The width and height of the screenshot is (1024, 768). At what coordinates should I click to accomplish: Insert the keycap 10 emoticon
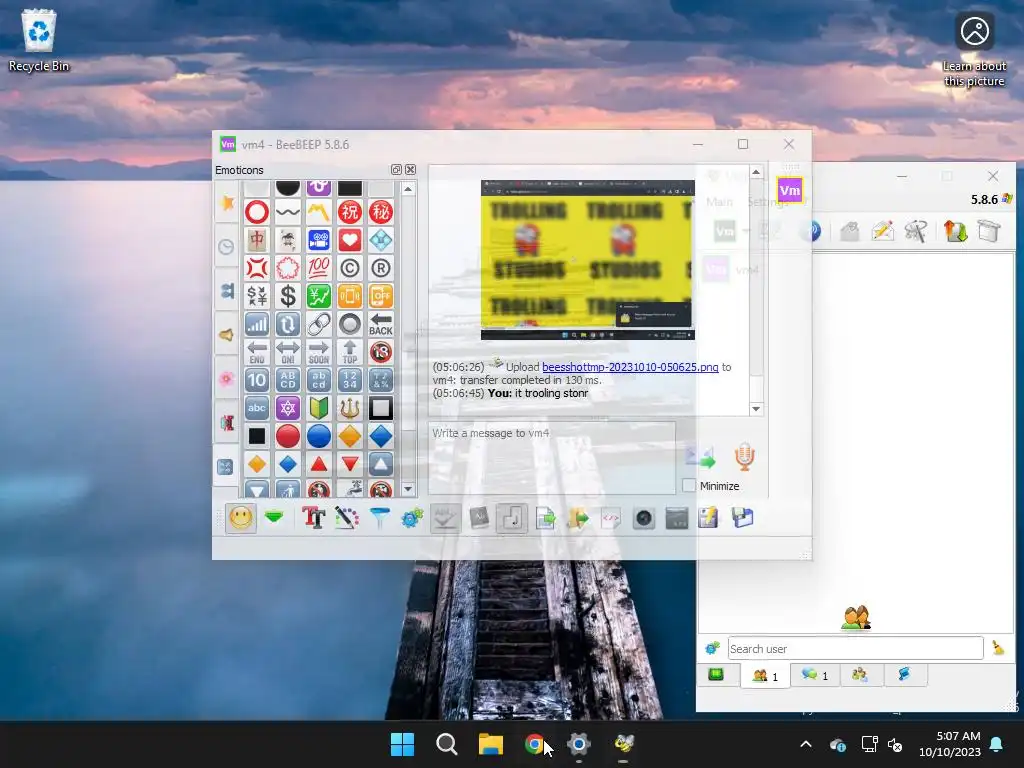[257, 380]
